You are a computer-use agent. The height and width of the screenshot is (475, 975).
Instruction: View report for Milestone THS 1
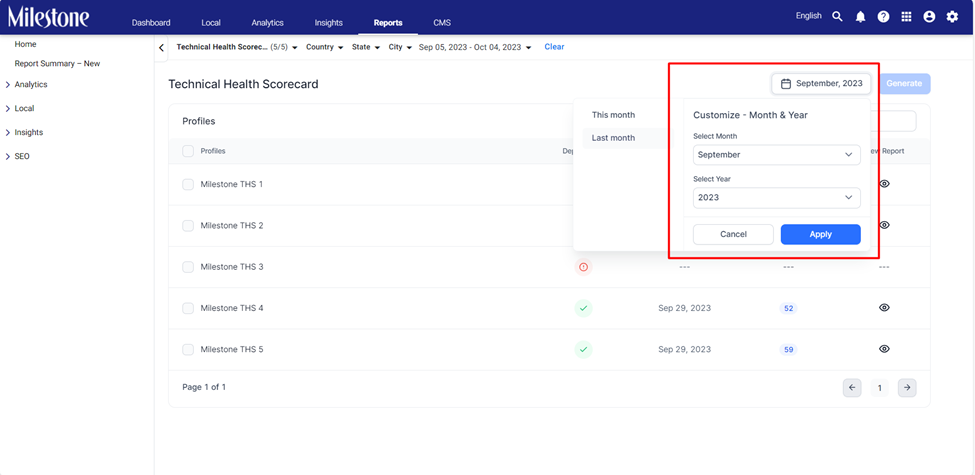[x=884, y=184]
